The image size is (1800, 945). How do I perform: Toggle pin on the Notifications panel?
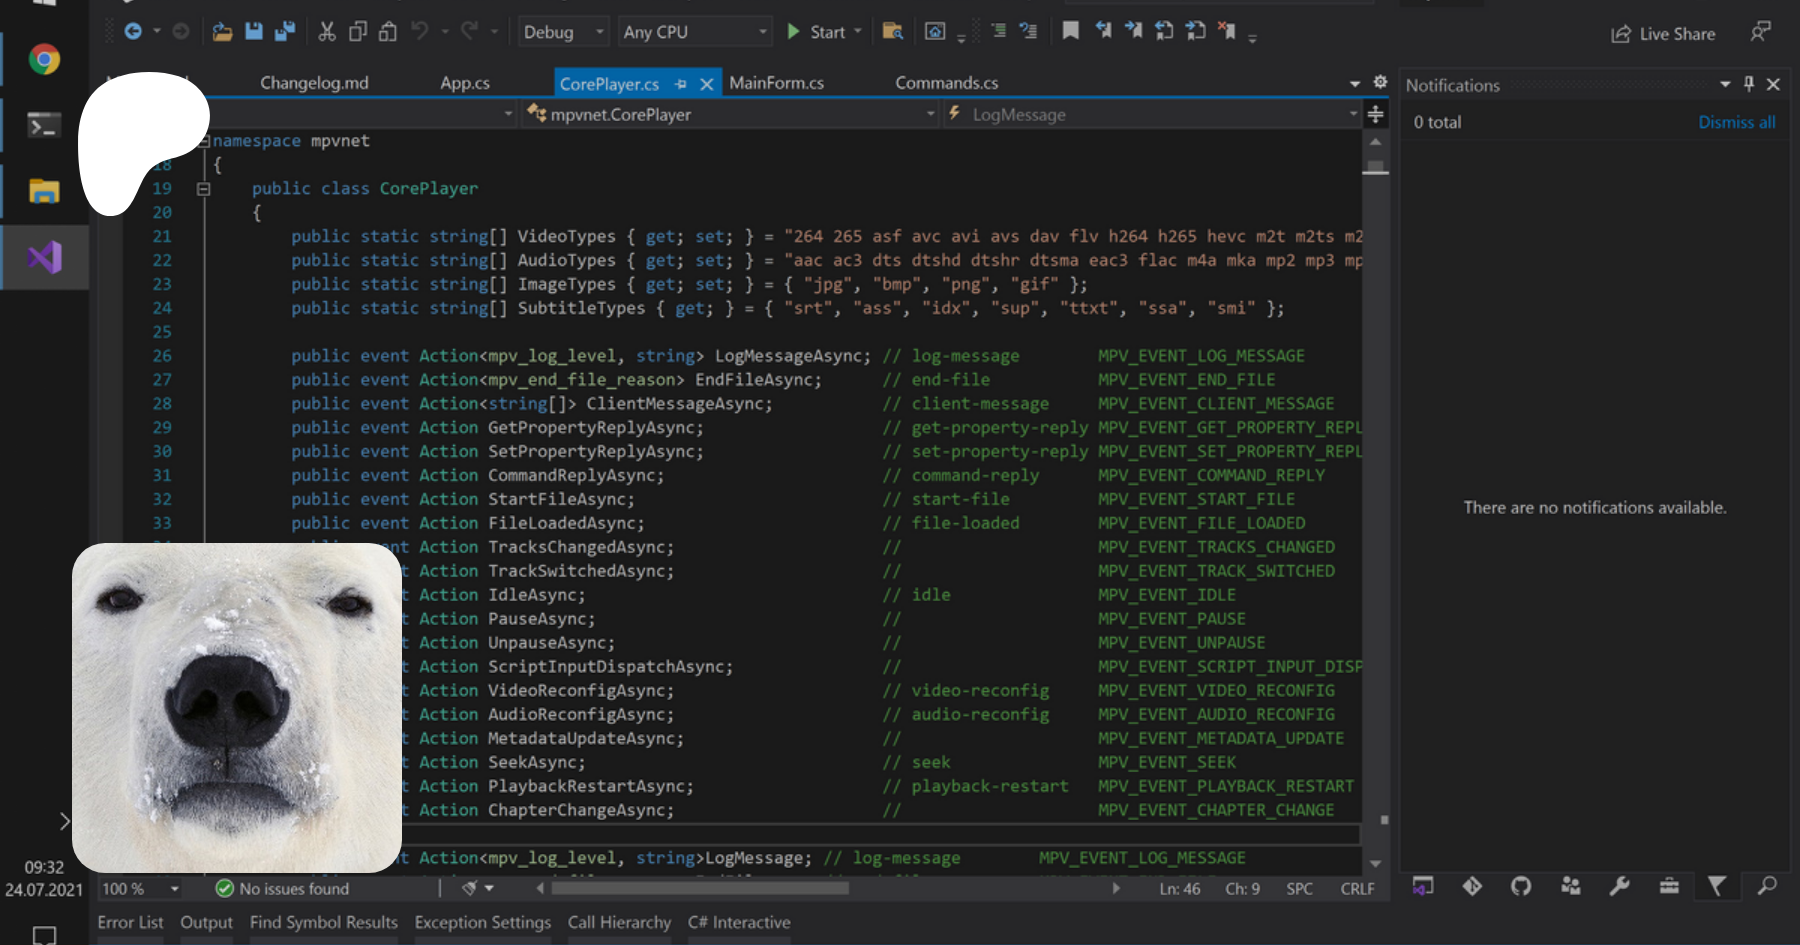coord(1749,85)
